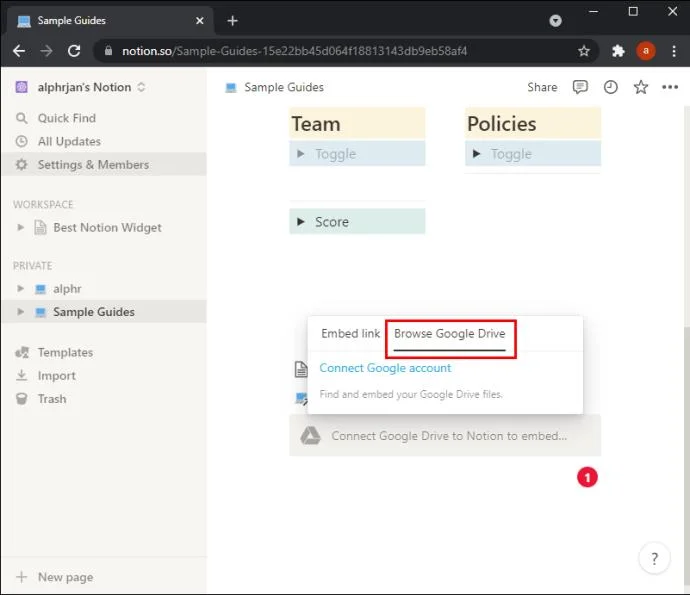
Task: Open Best Notion Widget page
Action: 107,228
